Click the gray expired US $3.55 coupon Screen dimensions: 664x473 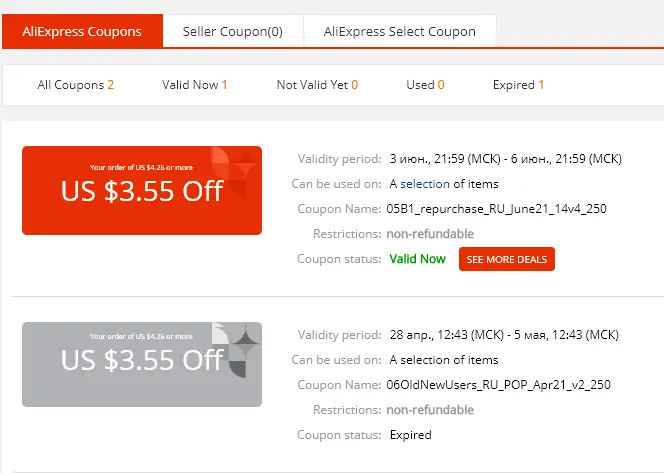(x=142, y=364)
